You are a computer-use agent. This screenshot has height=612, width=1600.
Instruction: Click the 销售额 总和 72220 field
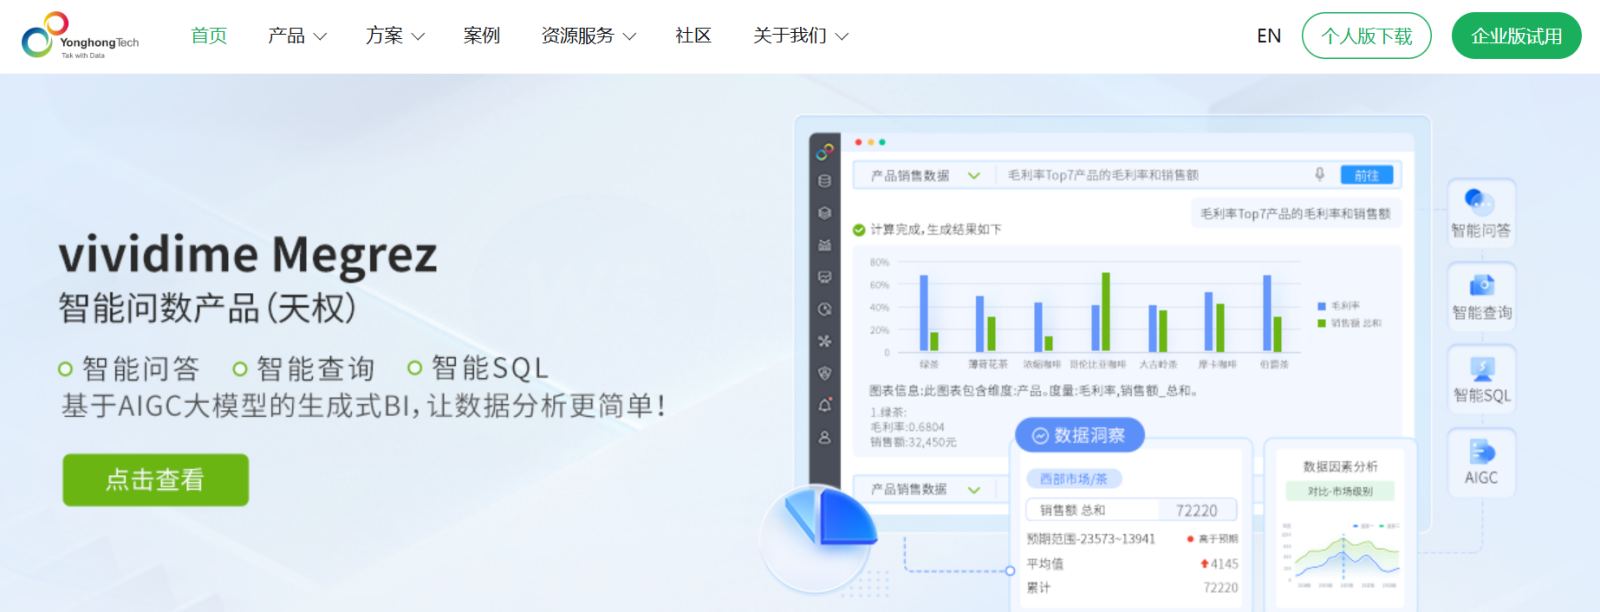pyautogui.click(x=1132, y=510)
